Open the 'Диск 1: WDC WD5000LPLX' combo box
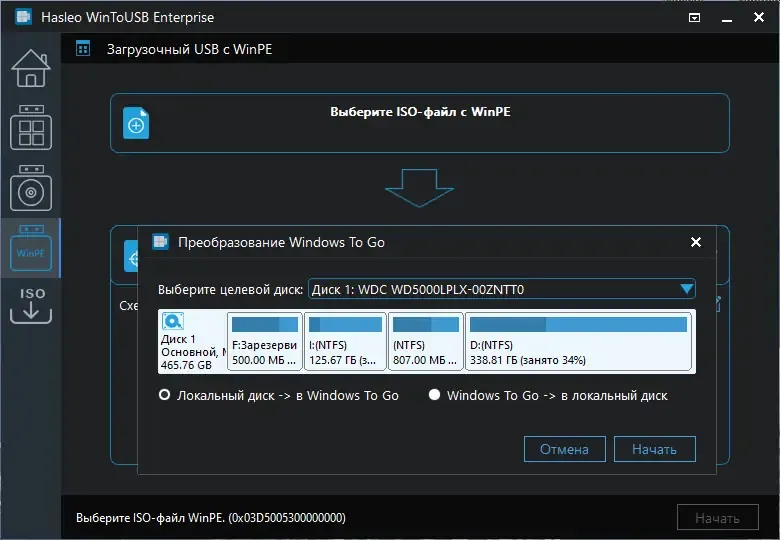This screenshot has width=780, height=540. point(500,290)
